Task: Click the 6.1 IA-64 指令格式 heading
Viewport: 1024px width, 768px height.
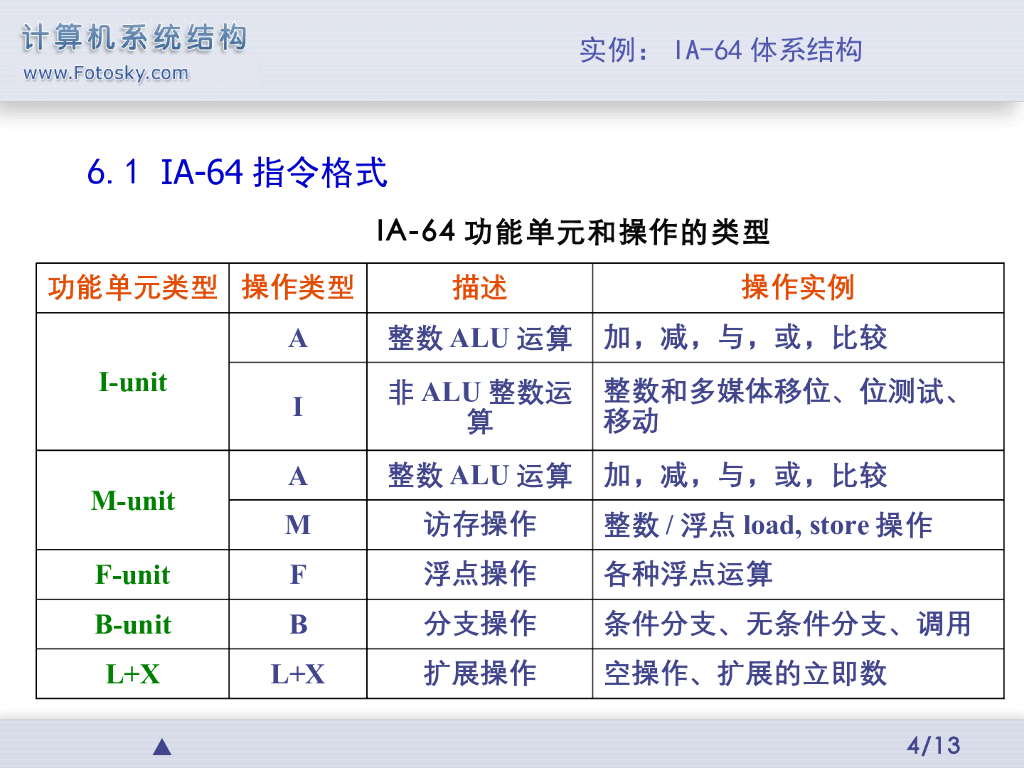Action: point(237,173)
